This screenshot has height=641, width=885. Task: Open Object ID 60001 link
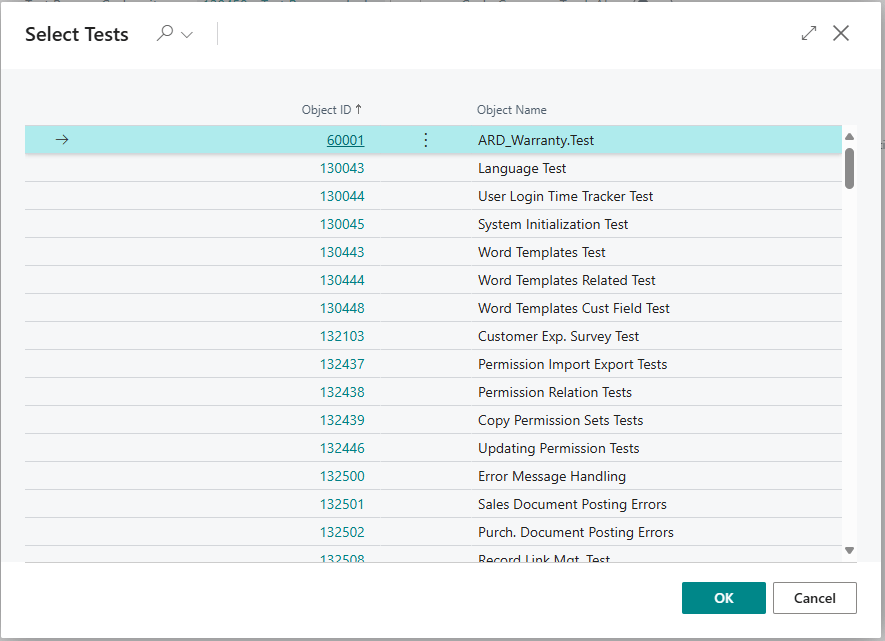pos(345,141)
